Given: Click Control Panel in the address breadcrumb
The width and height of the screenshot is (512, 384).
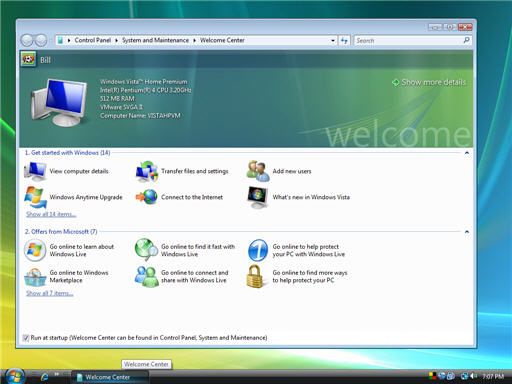Looking at the screenshot, I should click(93, 40).
